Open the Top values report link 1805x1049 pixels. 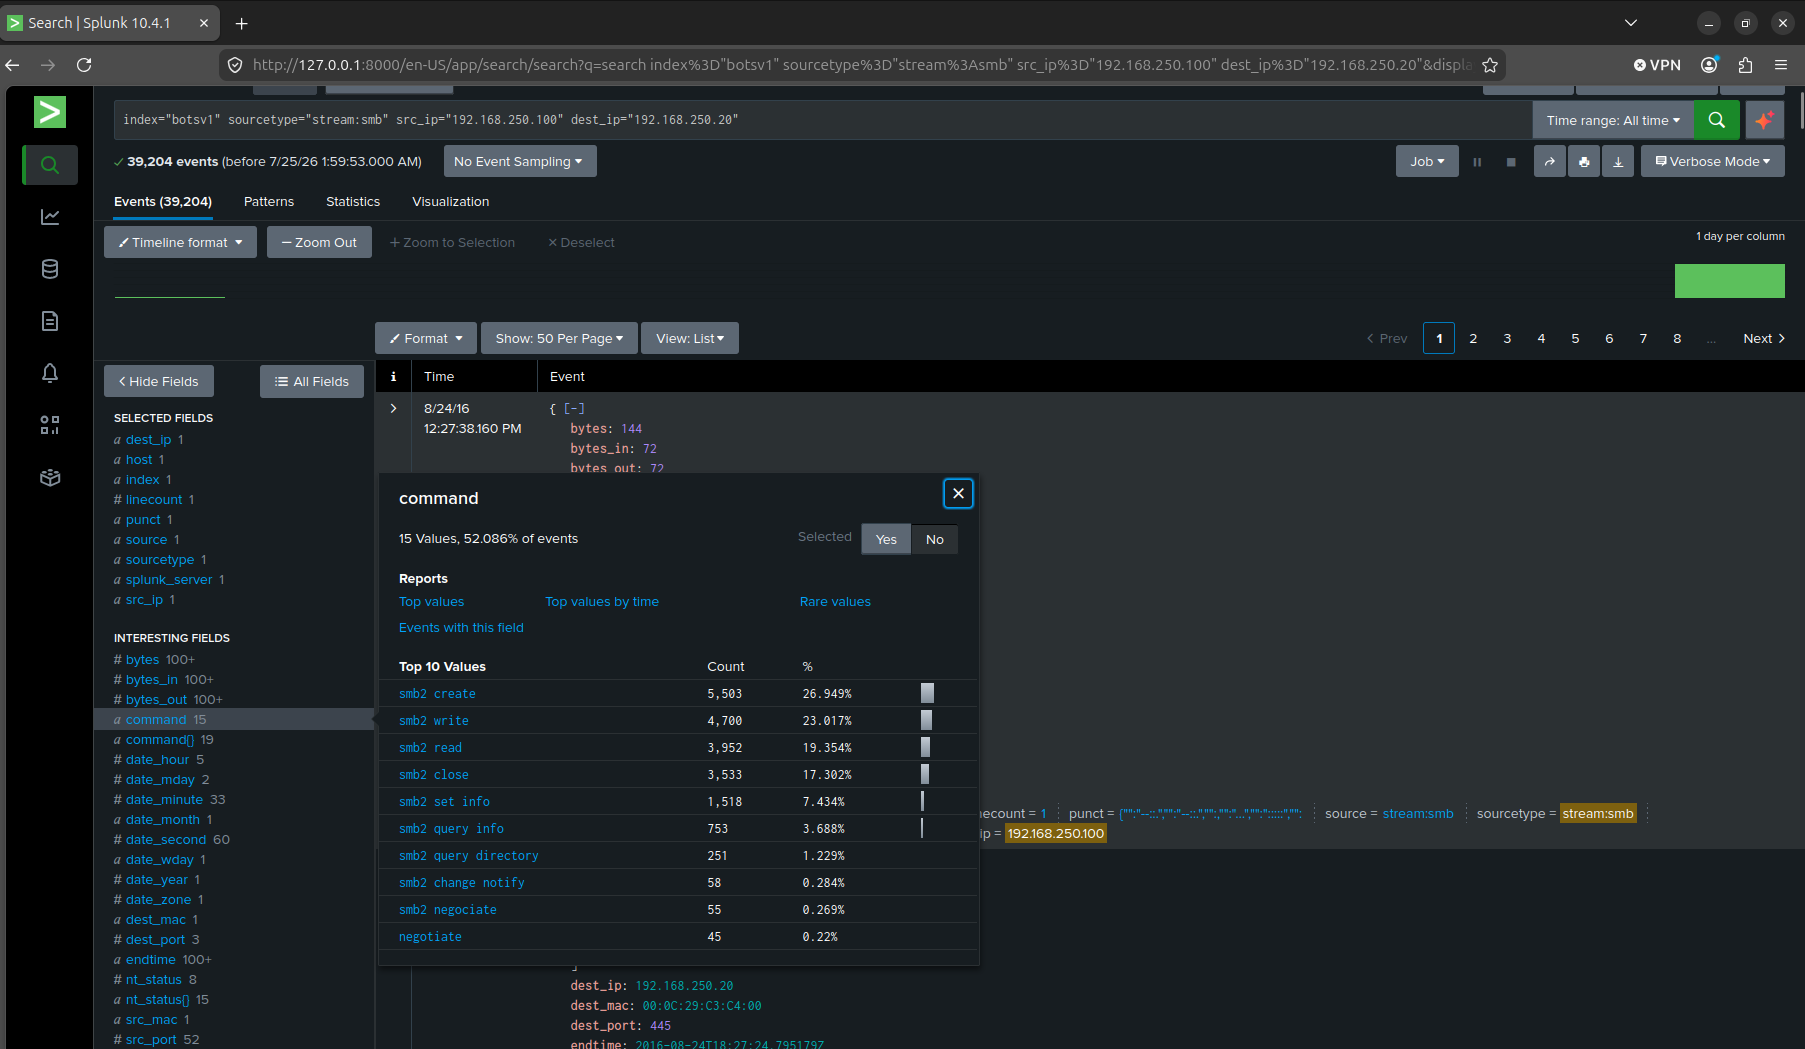(431, 602)
